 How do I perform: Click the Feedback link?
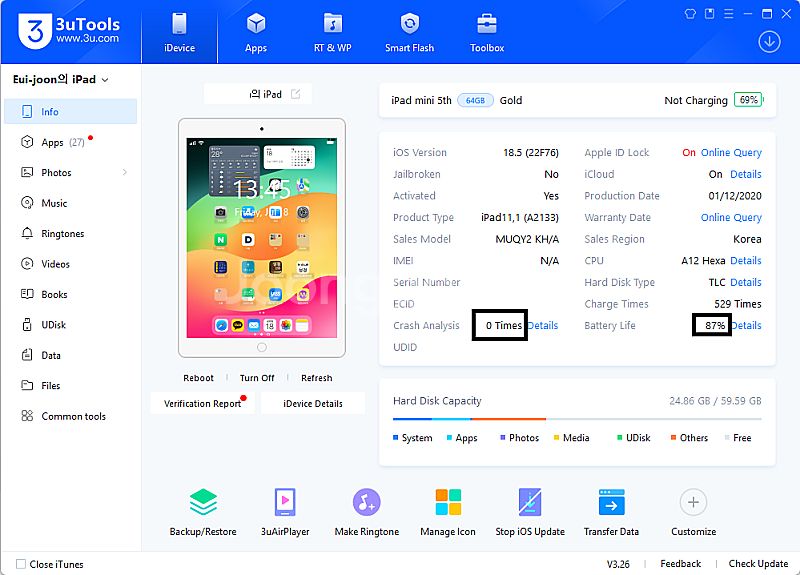(681, 564)
